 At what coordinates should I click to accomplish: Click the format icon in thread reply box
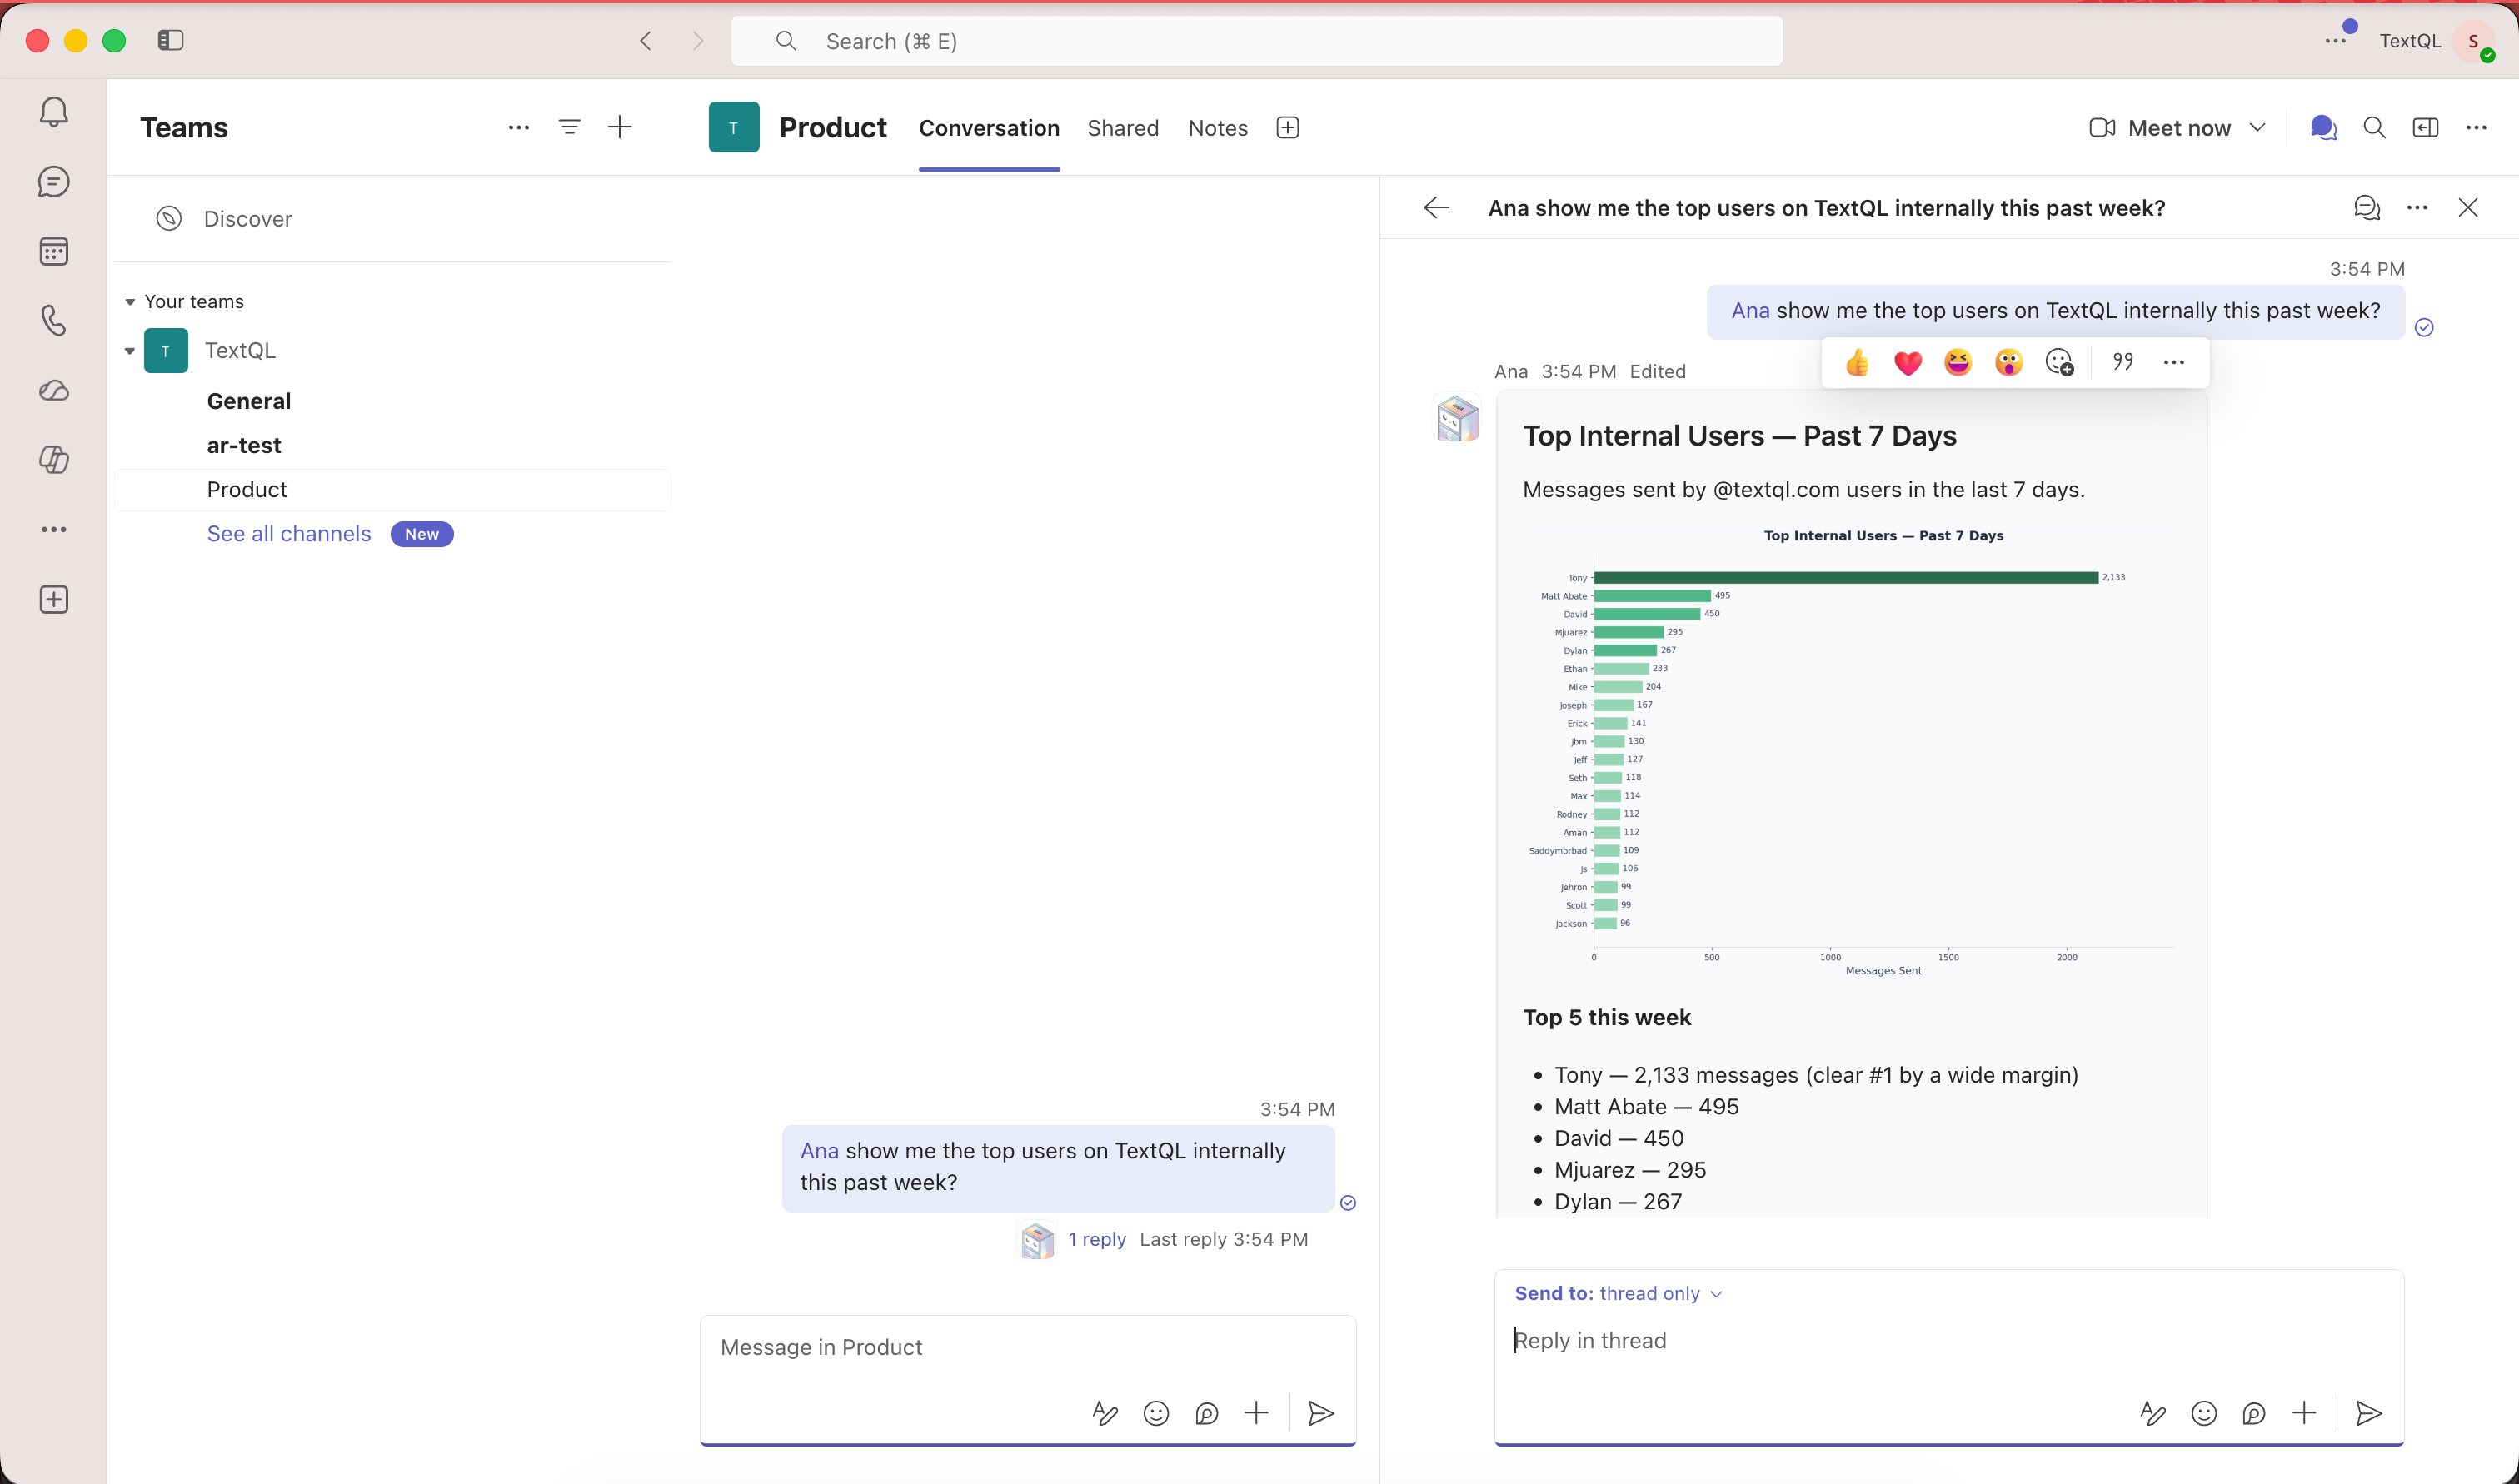click(2153, 1413)
